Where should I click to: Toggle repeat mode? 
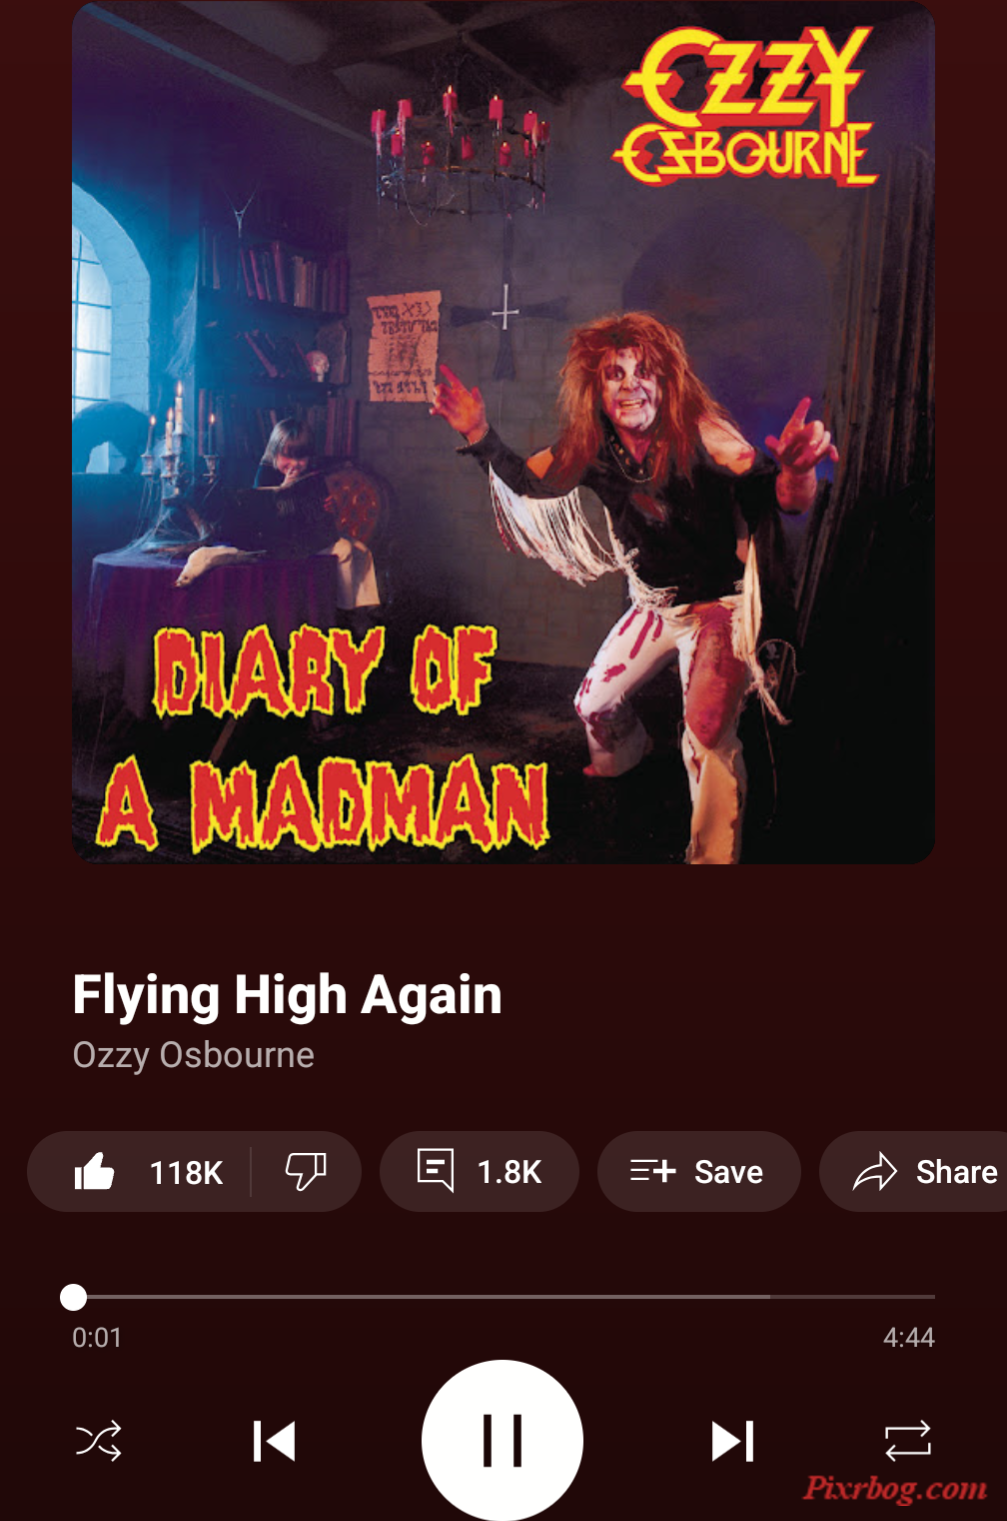(x=908, y=1441)
